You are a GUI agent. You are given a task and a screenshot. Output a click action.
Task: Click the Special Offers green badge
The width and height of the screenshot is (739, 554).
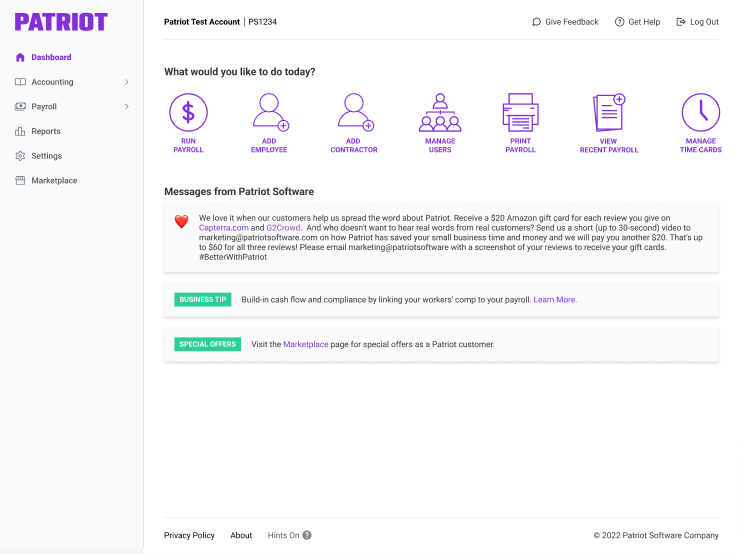coord(207,344)
